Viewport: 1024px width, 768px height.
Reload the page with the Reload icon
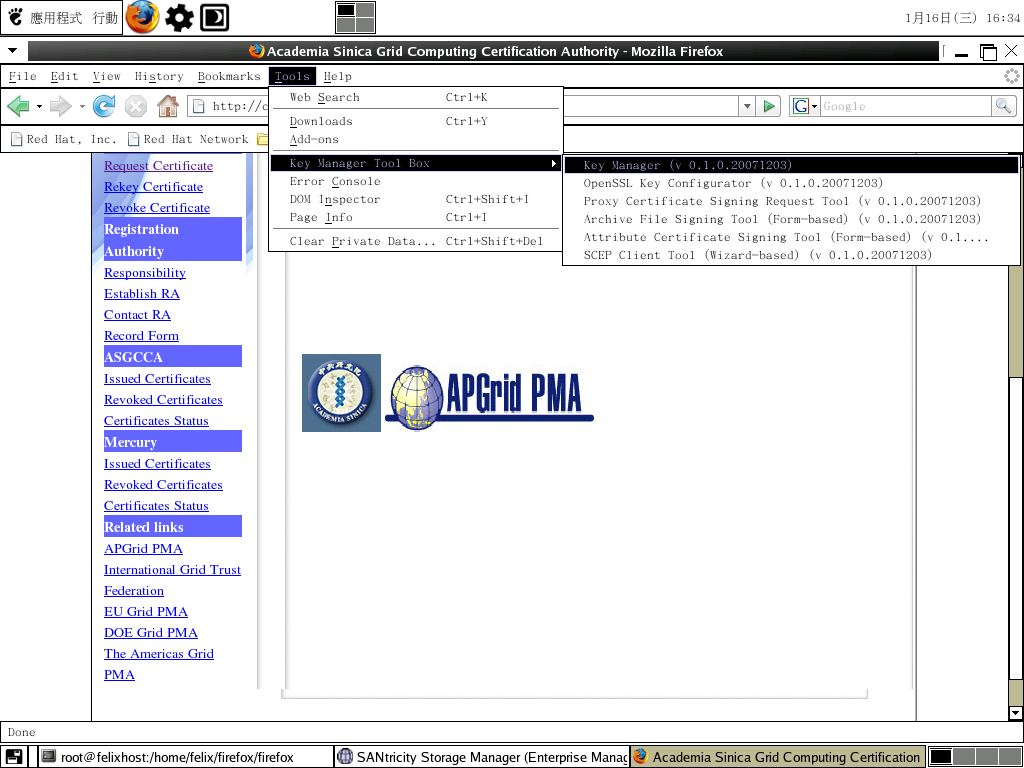tap(104, 106)
